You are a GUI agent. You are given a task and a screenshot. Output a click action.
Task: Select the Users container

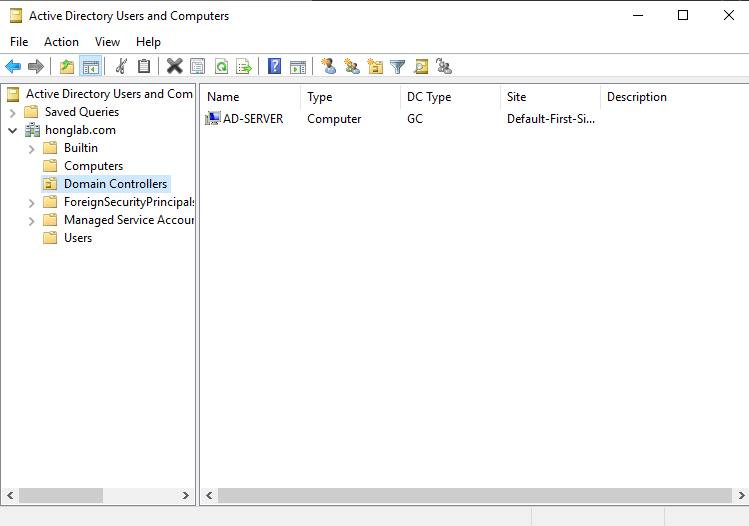pos(78,238)
